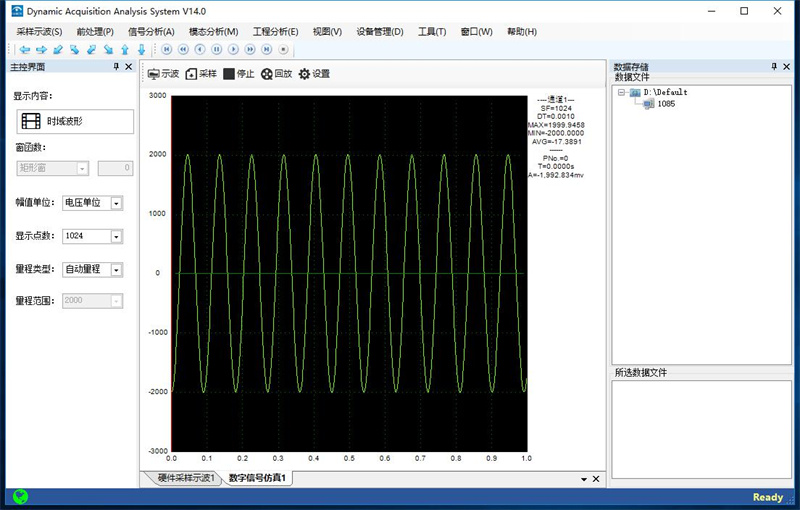Switch to the 数字信号仿真1 tab
The height and width of the screenshot is (510, 800).
257,478
